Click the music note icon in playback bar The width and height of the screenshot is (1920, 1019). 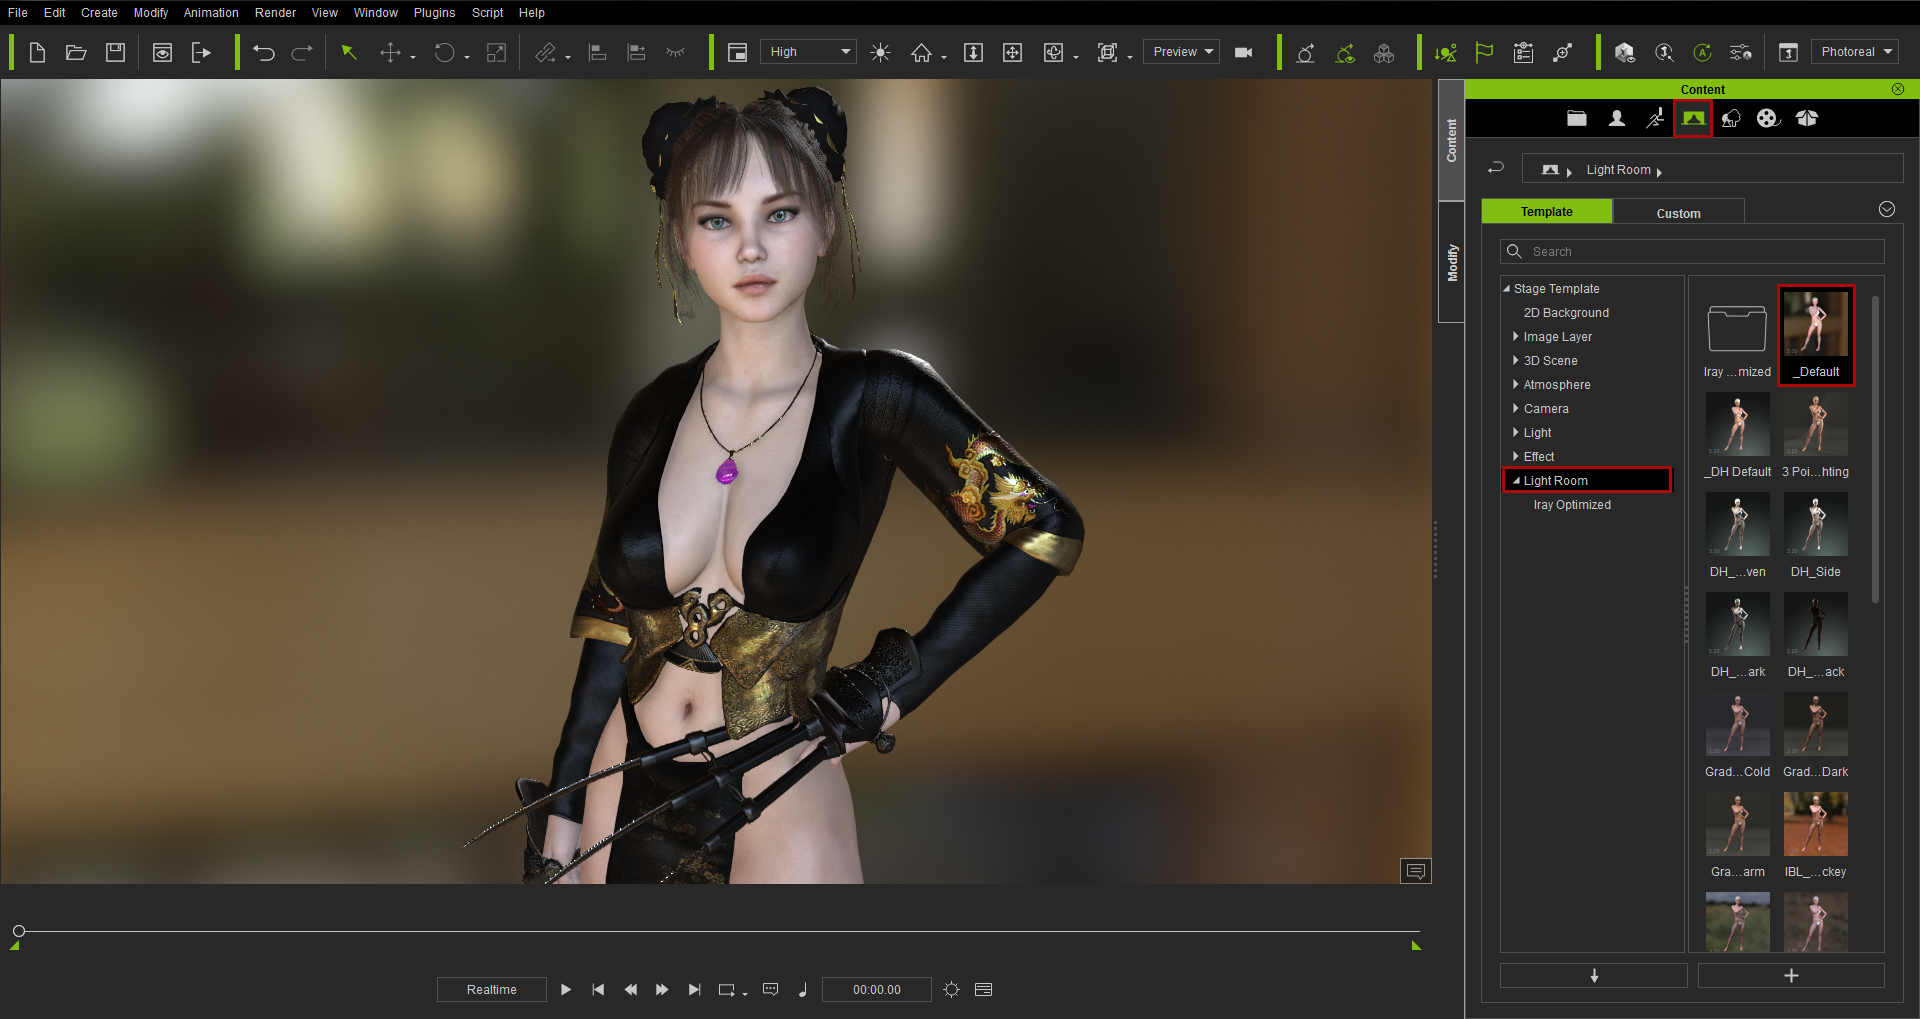click(x=802, y=989)
